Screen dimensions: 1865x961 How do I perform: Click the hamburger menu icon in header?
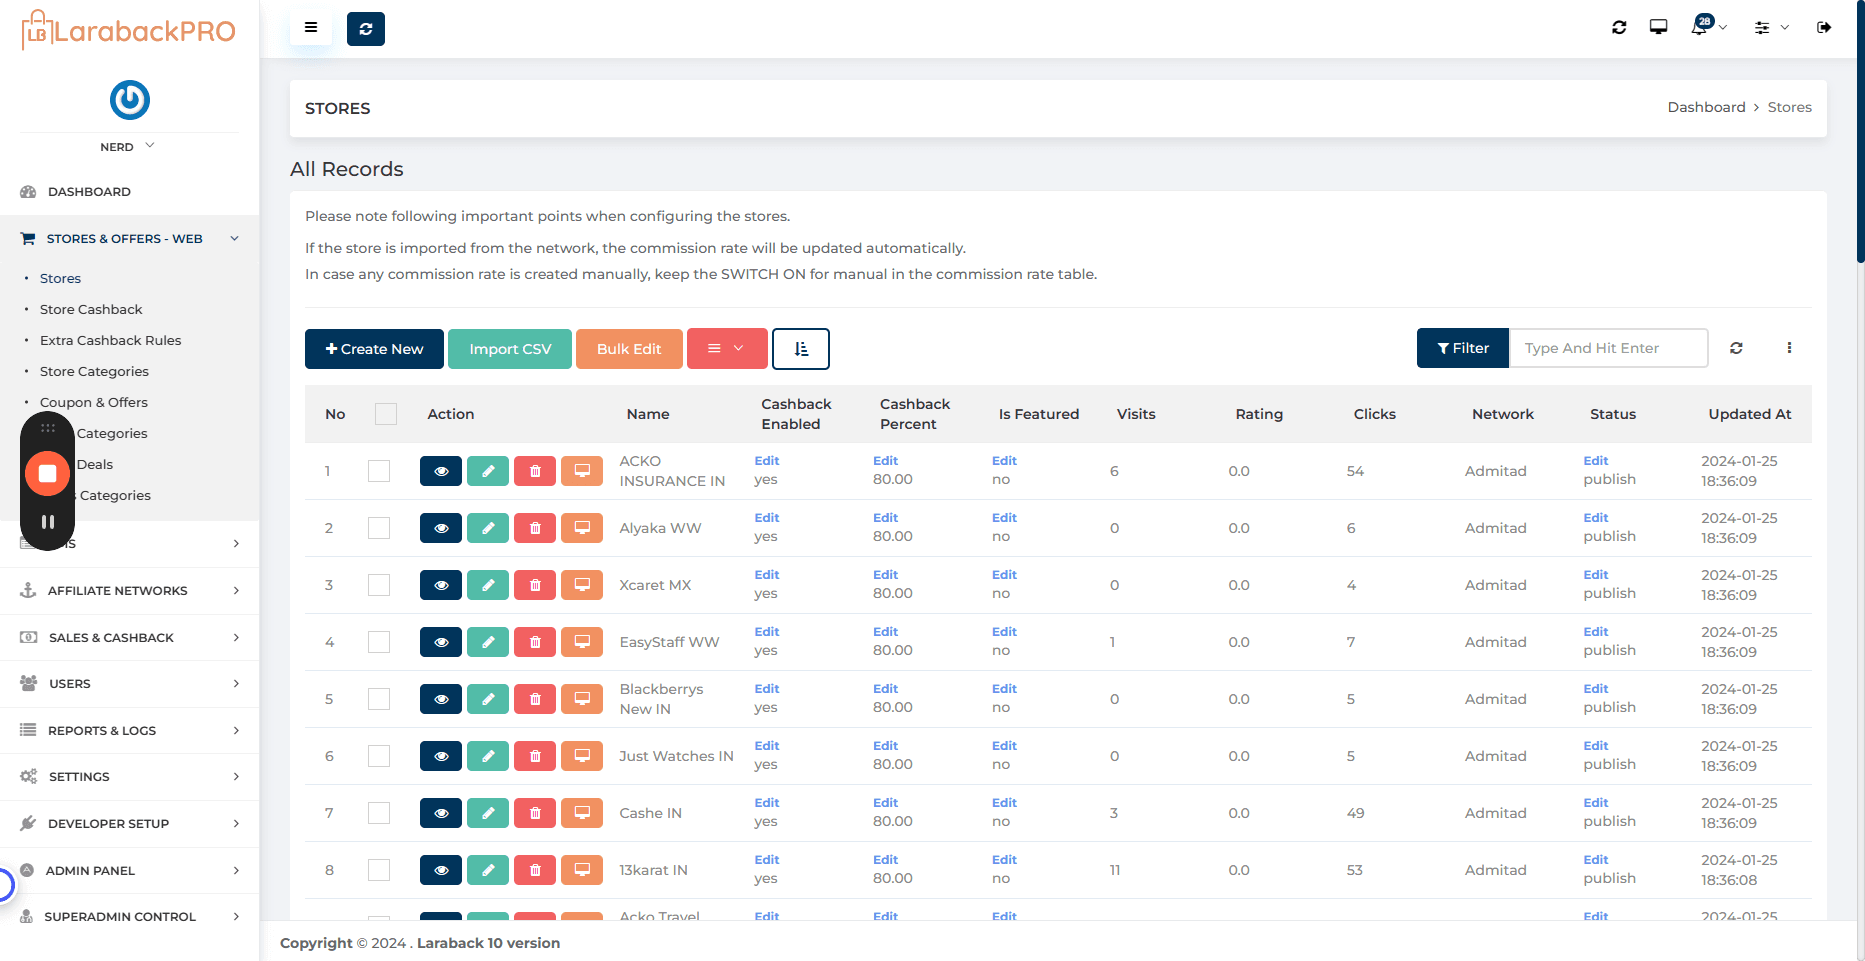pos(311,28)
